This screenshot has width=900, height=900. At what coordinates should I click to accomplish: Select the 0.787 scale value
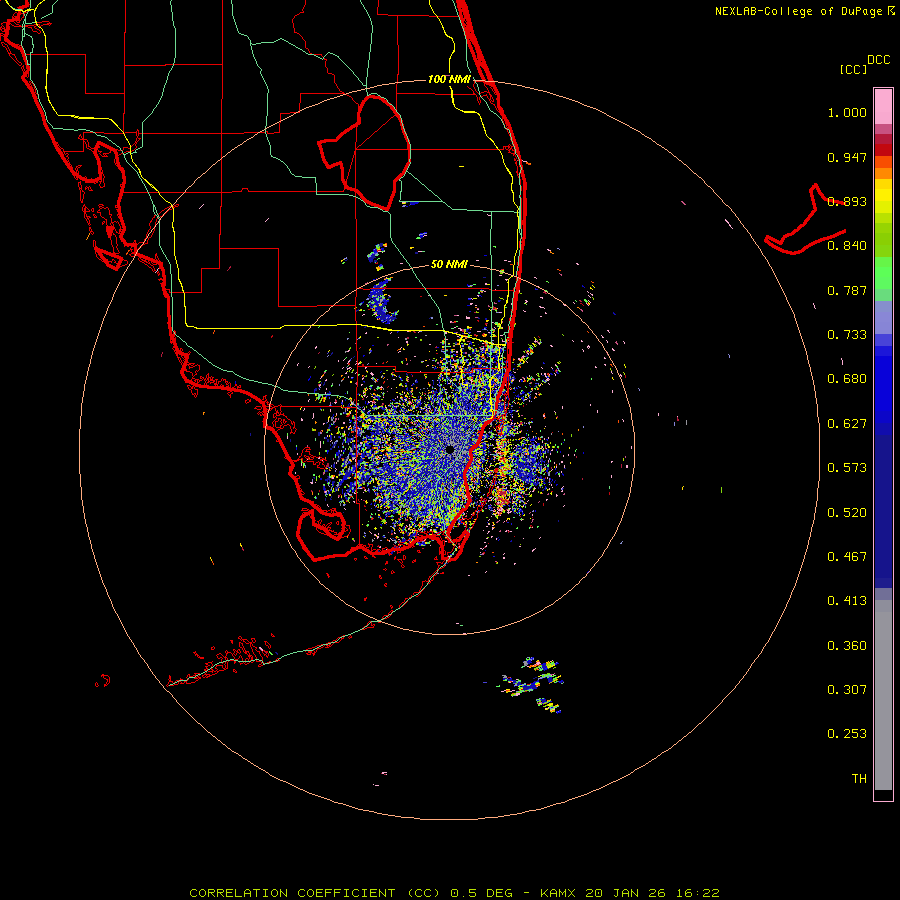847,290
